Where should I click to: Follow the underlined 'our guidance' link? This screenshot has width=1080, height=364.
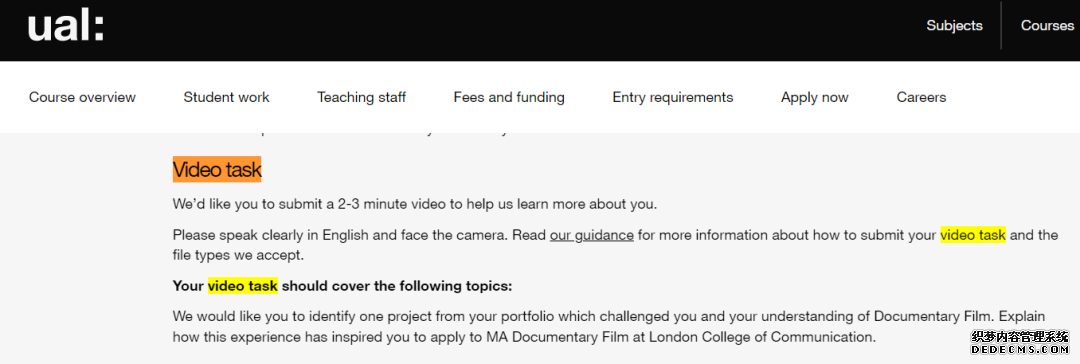(x=592, y=235)
